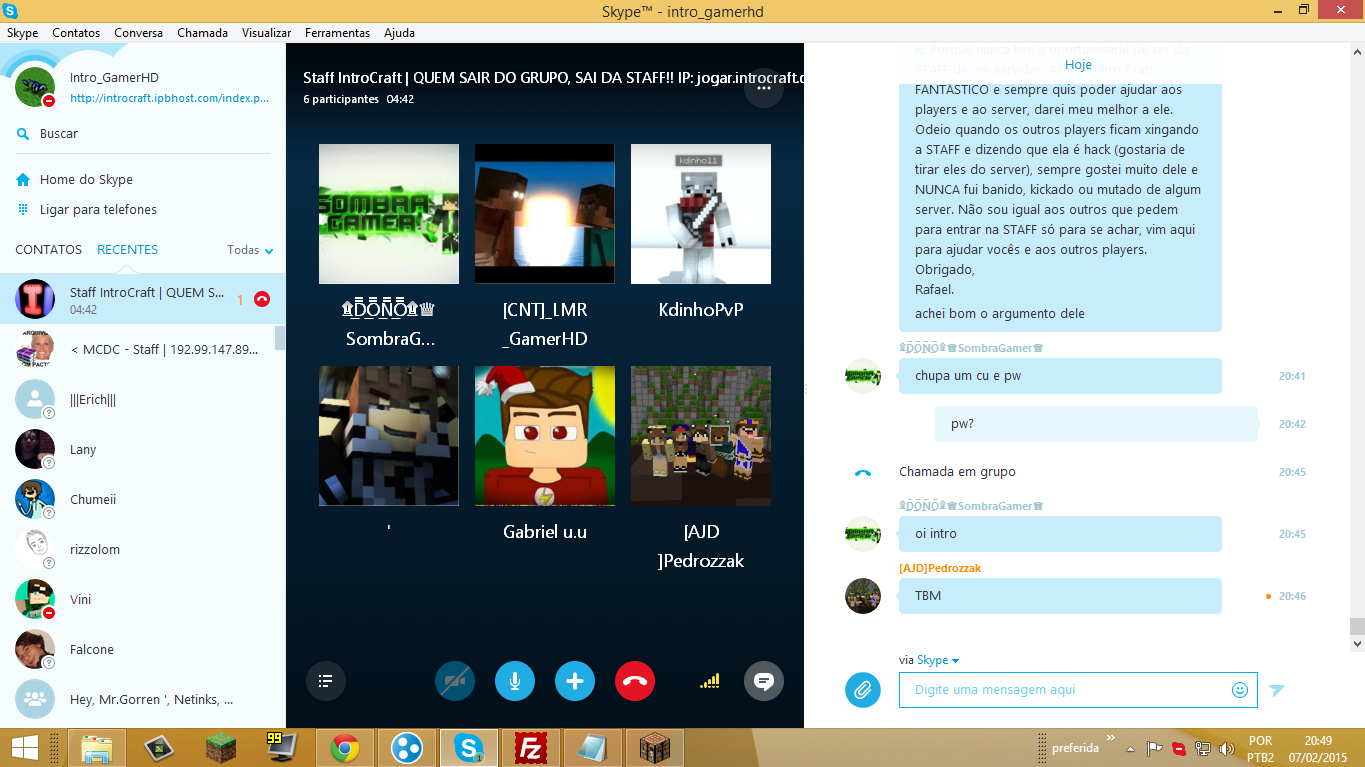Open Windows Start button
1365x767 pixels.
click(x=25, y=747)
